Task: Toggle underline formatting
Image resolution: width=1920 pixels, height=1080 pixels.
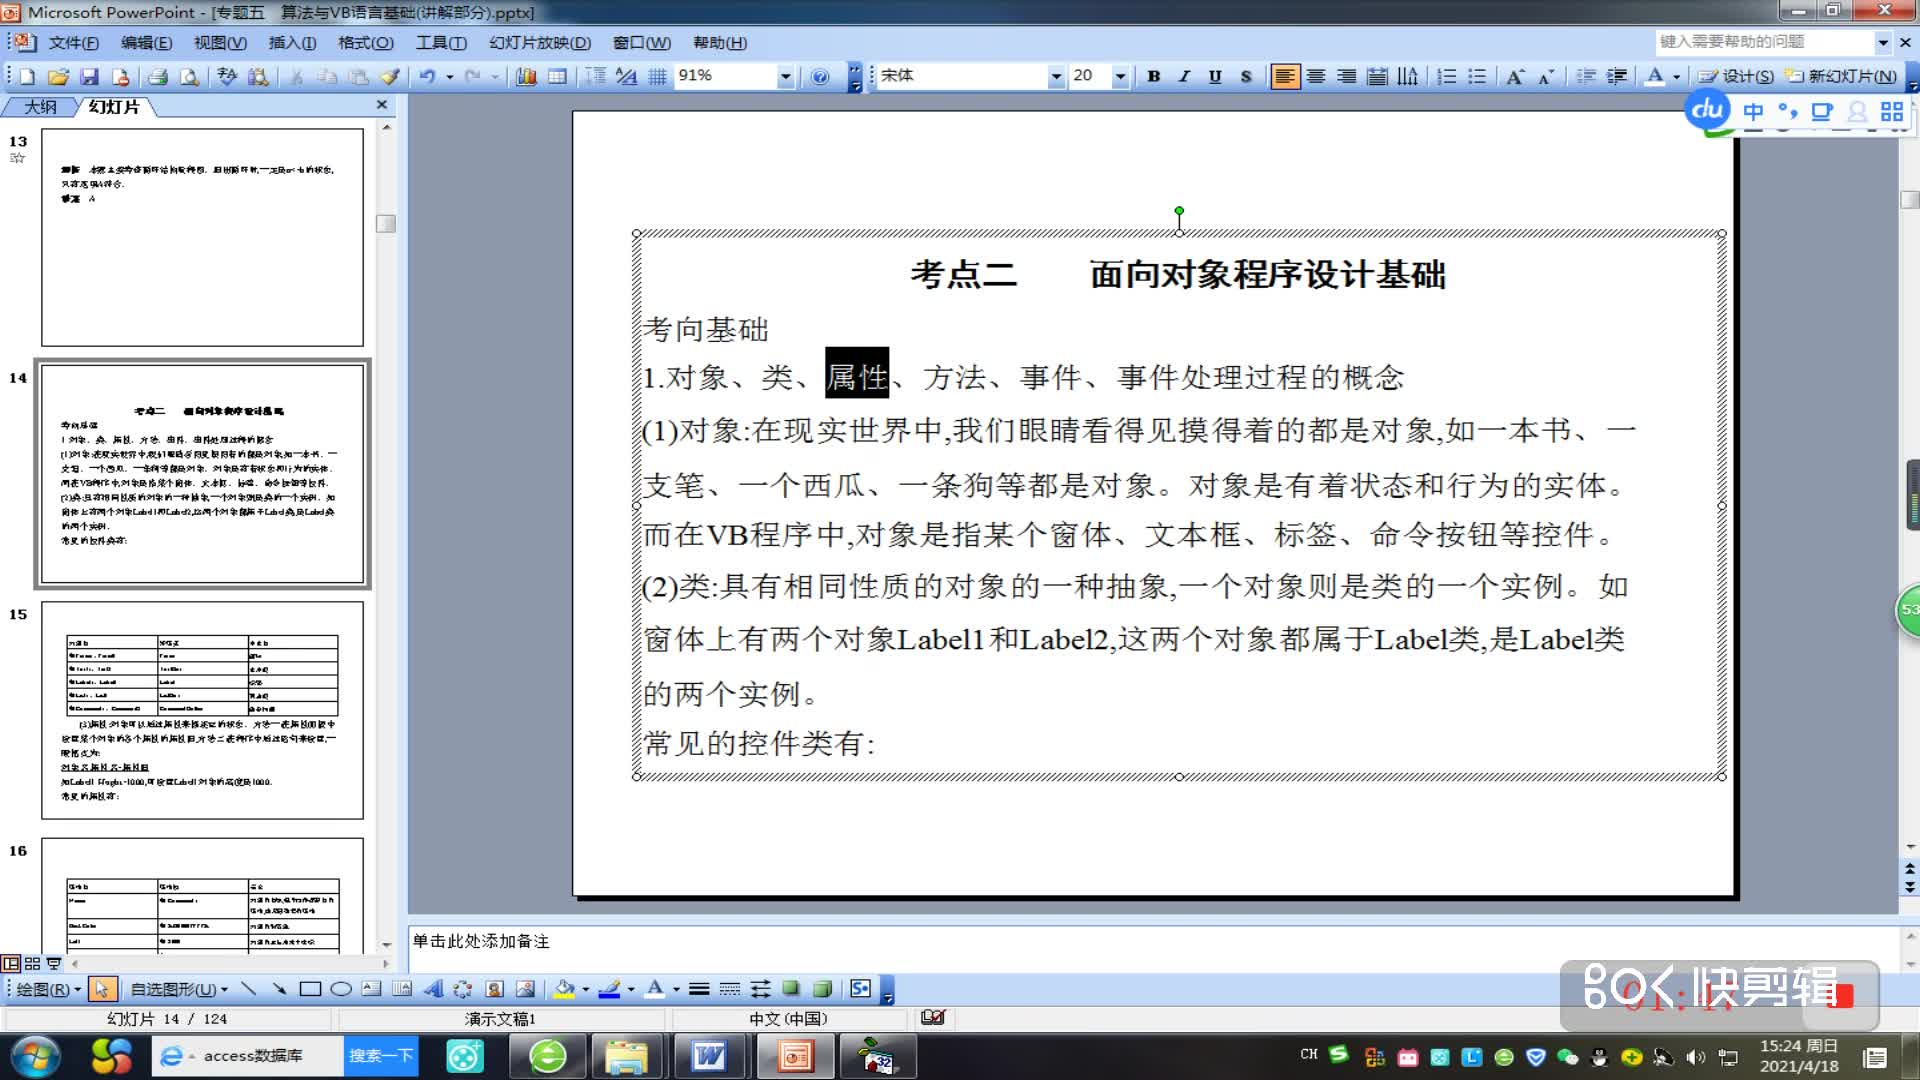Action: click(1215, 77)
